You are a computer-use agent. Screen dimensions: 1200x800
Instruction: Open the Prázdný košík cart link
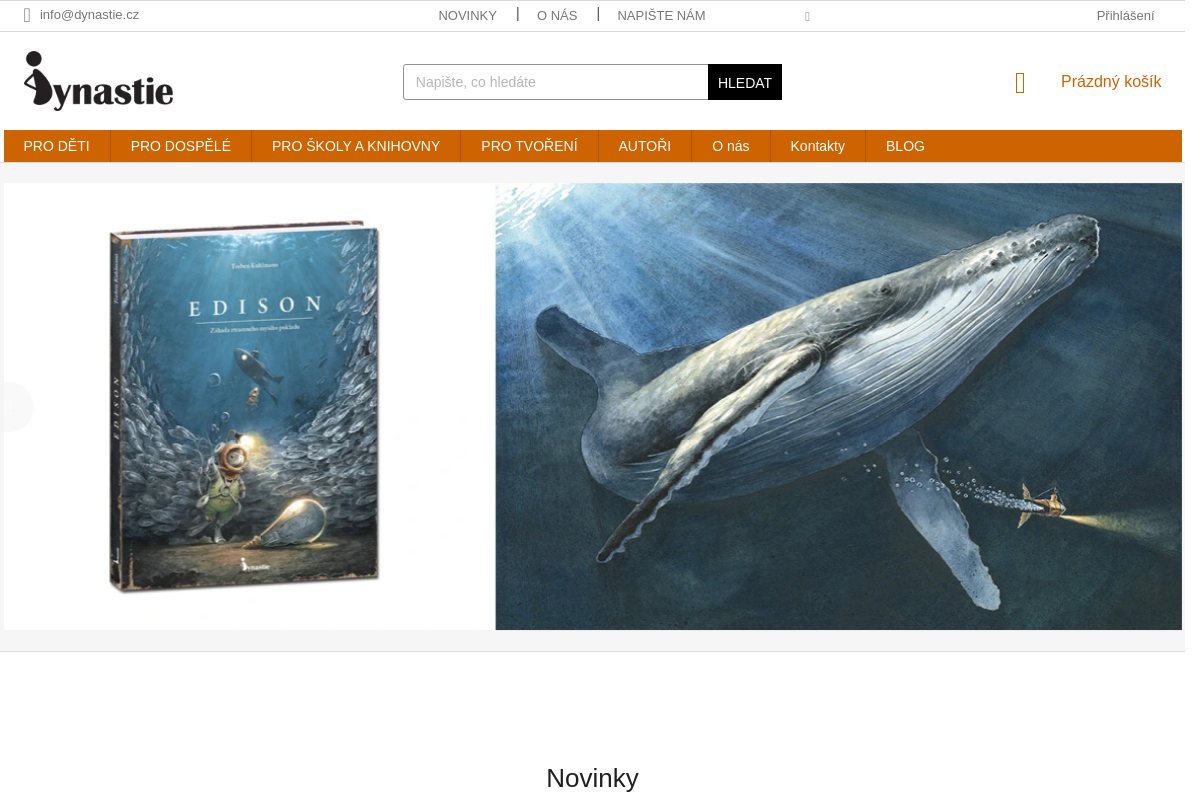point(1111,82)
